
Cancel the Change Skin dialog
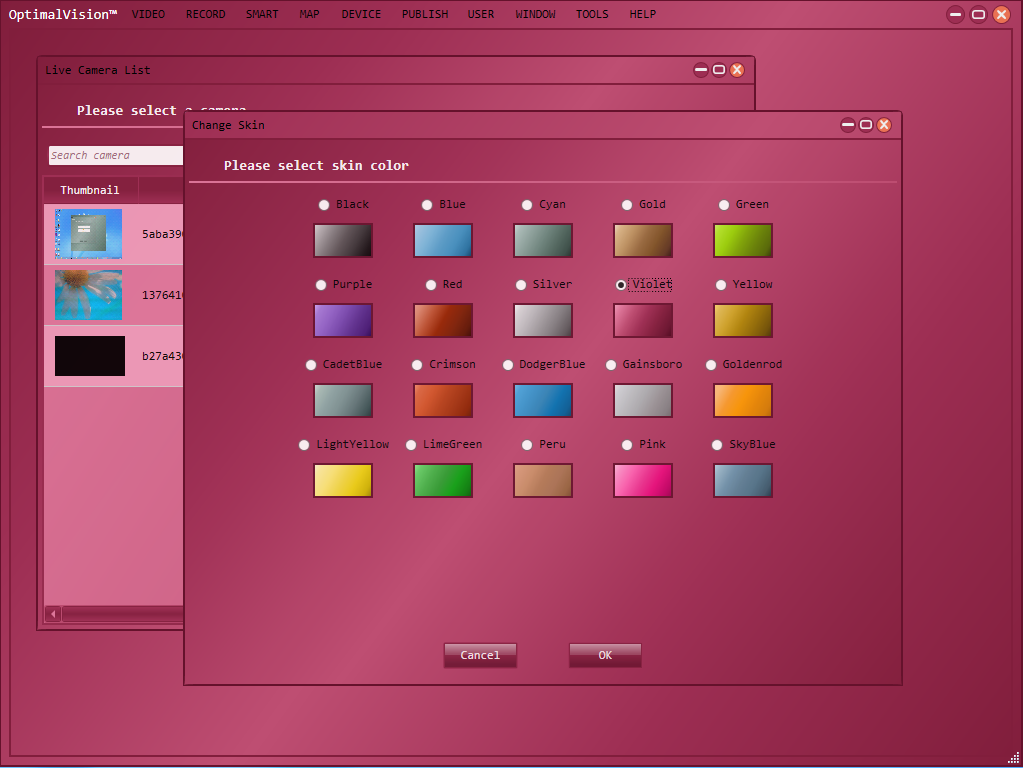(480, 655)
